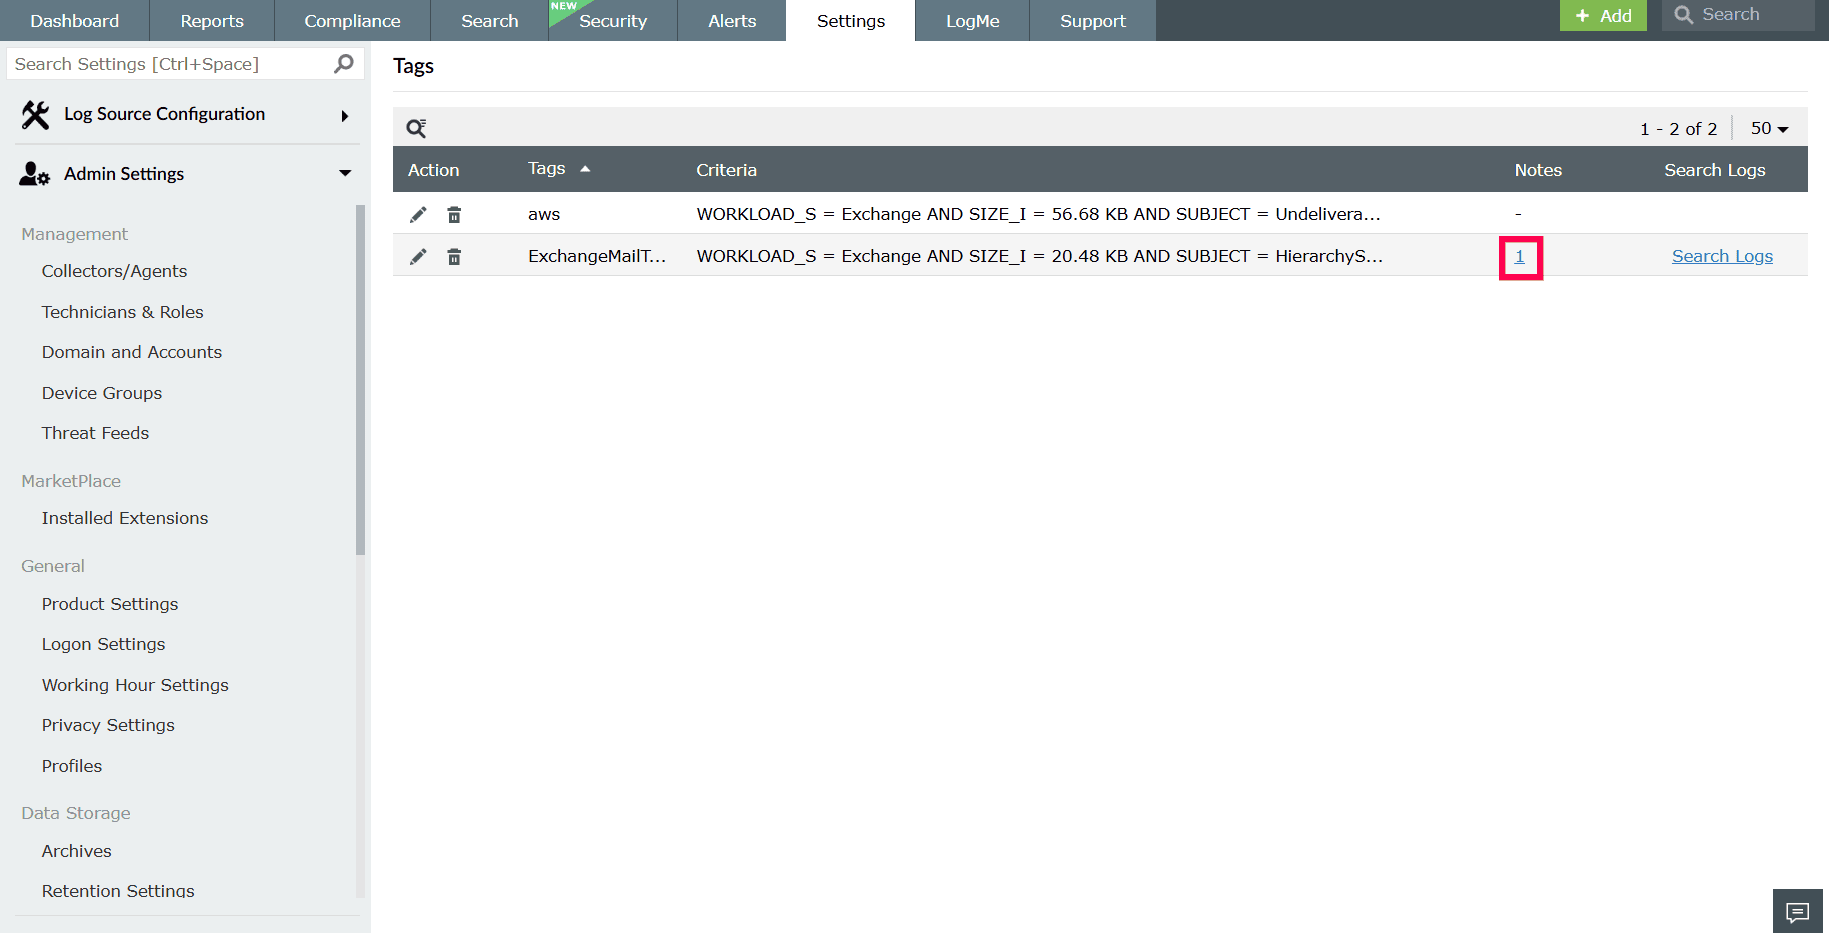The height and width of the screenshot is (933, 1829).
Task: Click the Search Settings magnifier icon
Action: [344, 64]
